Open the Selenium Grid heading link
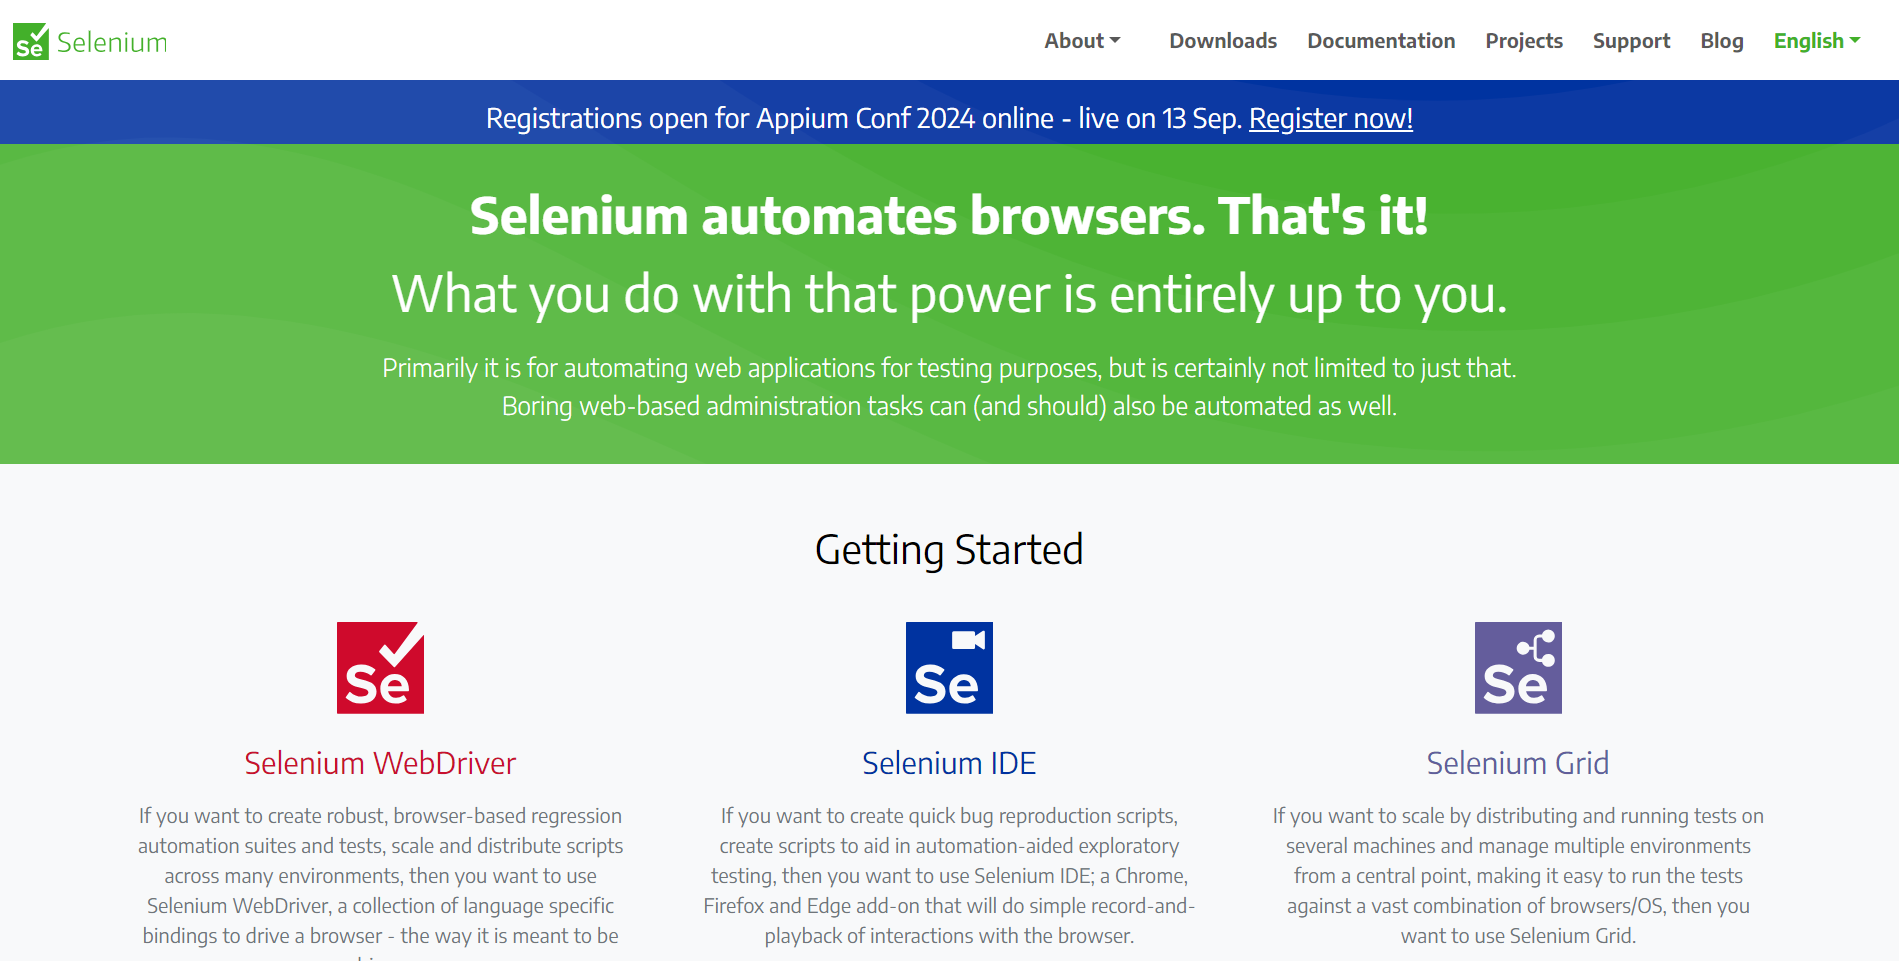 coord(1517,763)
